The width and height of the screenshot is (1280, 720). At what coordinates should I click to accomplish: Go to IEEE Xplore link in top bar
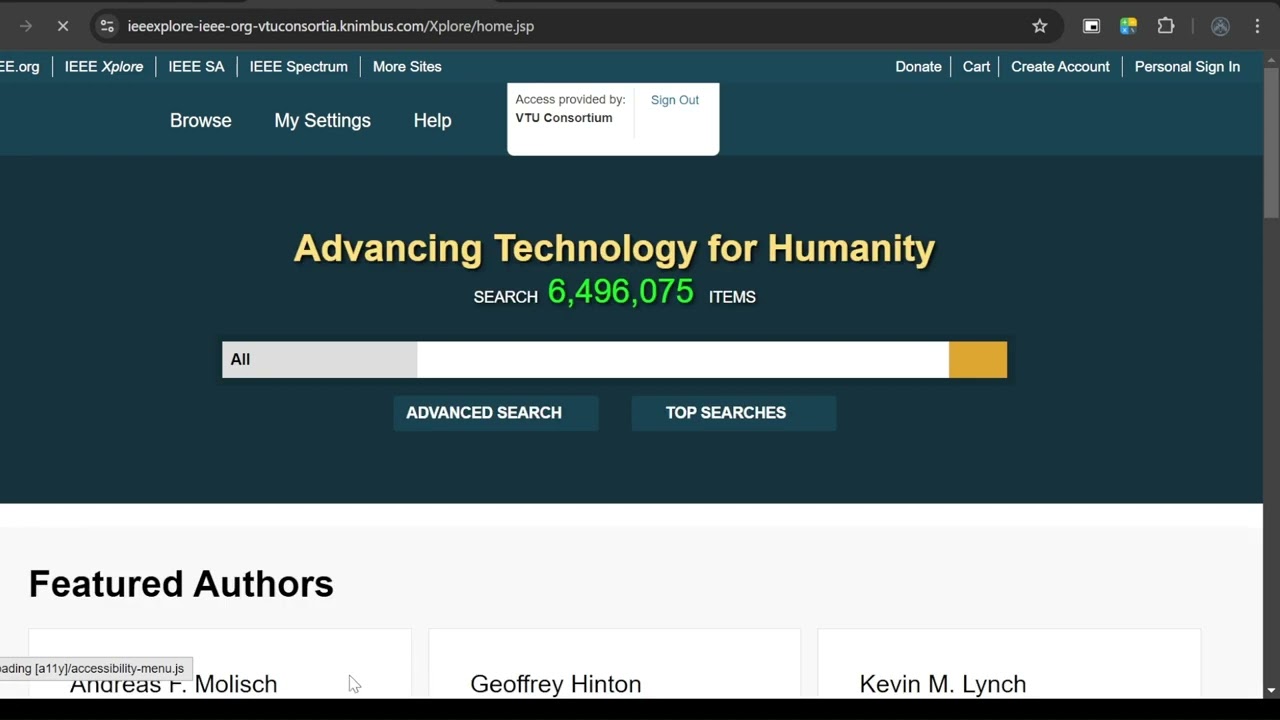click(104, 67)
